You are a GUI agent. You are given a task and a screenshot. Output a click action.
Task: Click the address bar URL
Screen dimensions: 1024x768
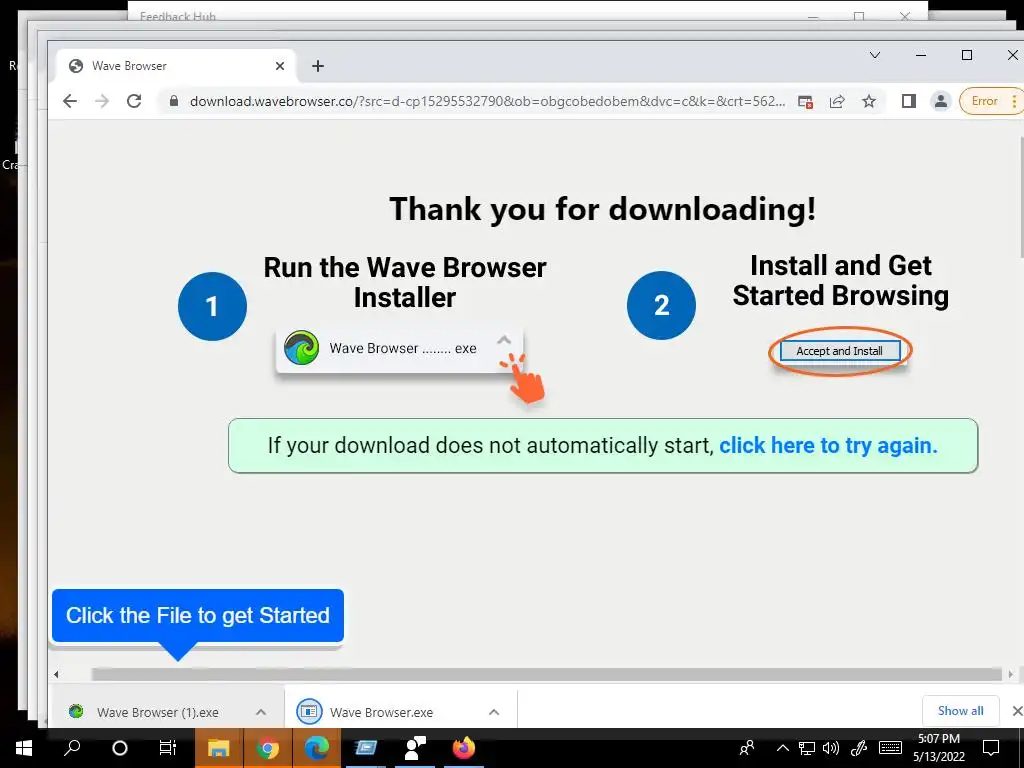pyautogui.click(x=487, y=101)
